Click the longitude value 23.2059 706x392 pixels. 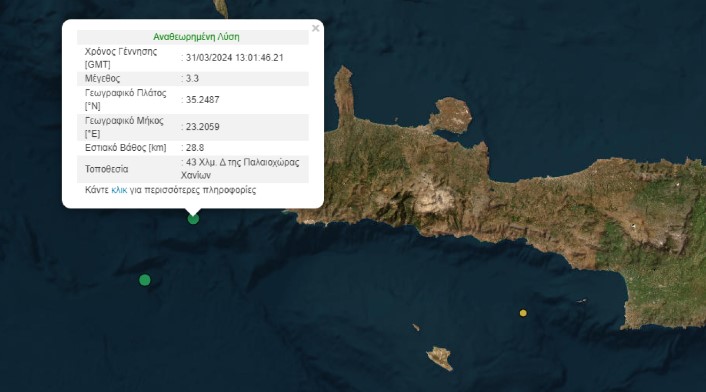(x=203, y=127)
